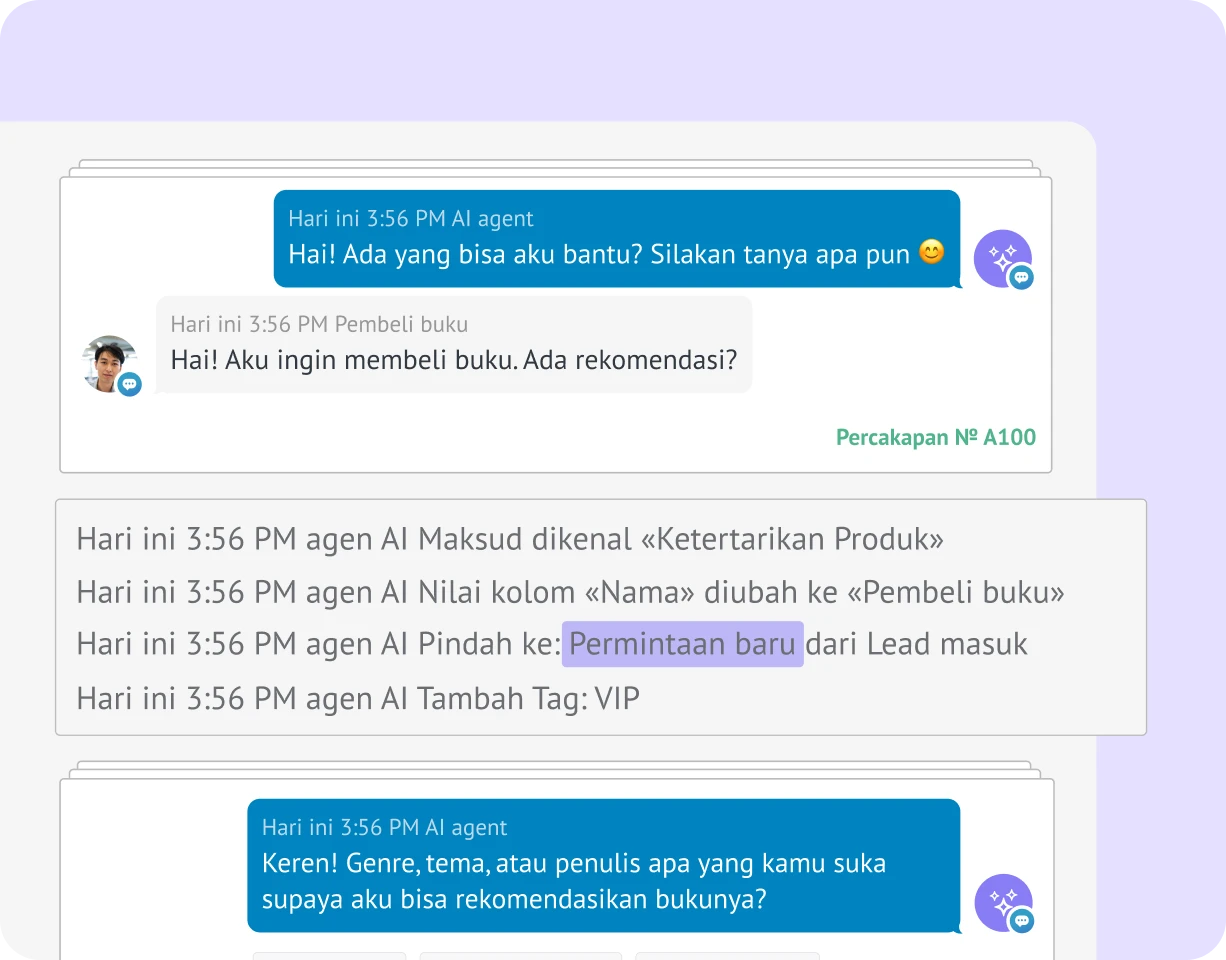Open the Pembeli buku customer photo avatar
Viewport: 1226px width, 960px height.
coord(109,364)
